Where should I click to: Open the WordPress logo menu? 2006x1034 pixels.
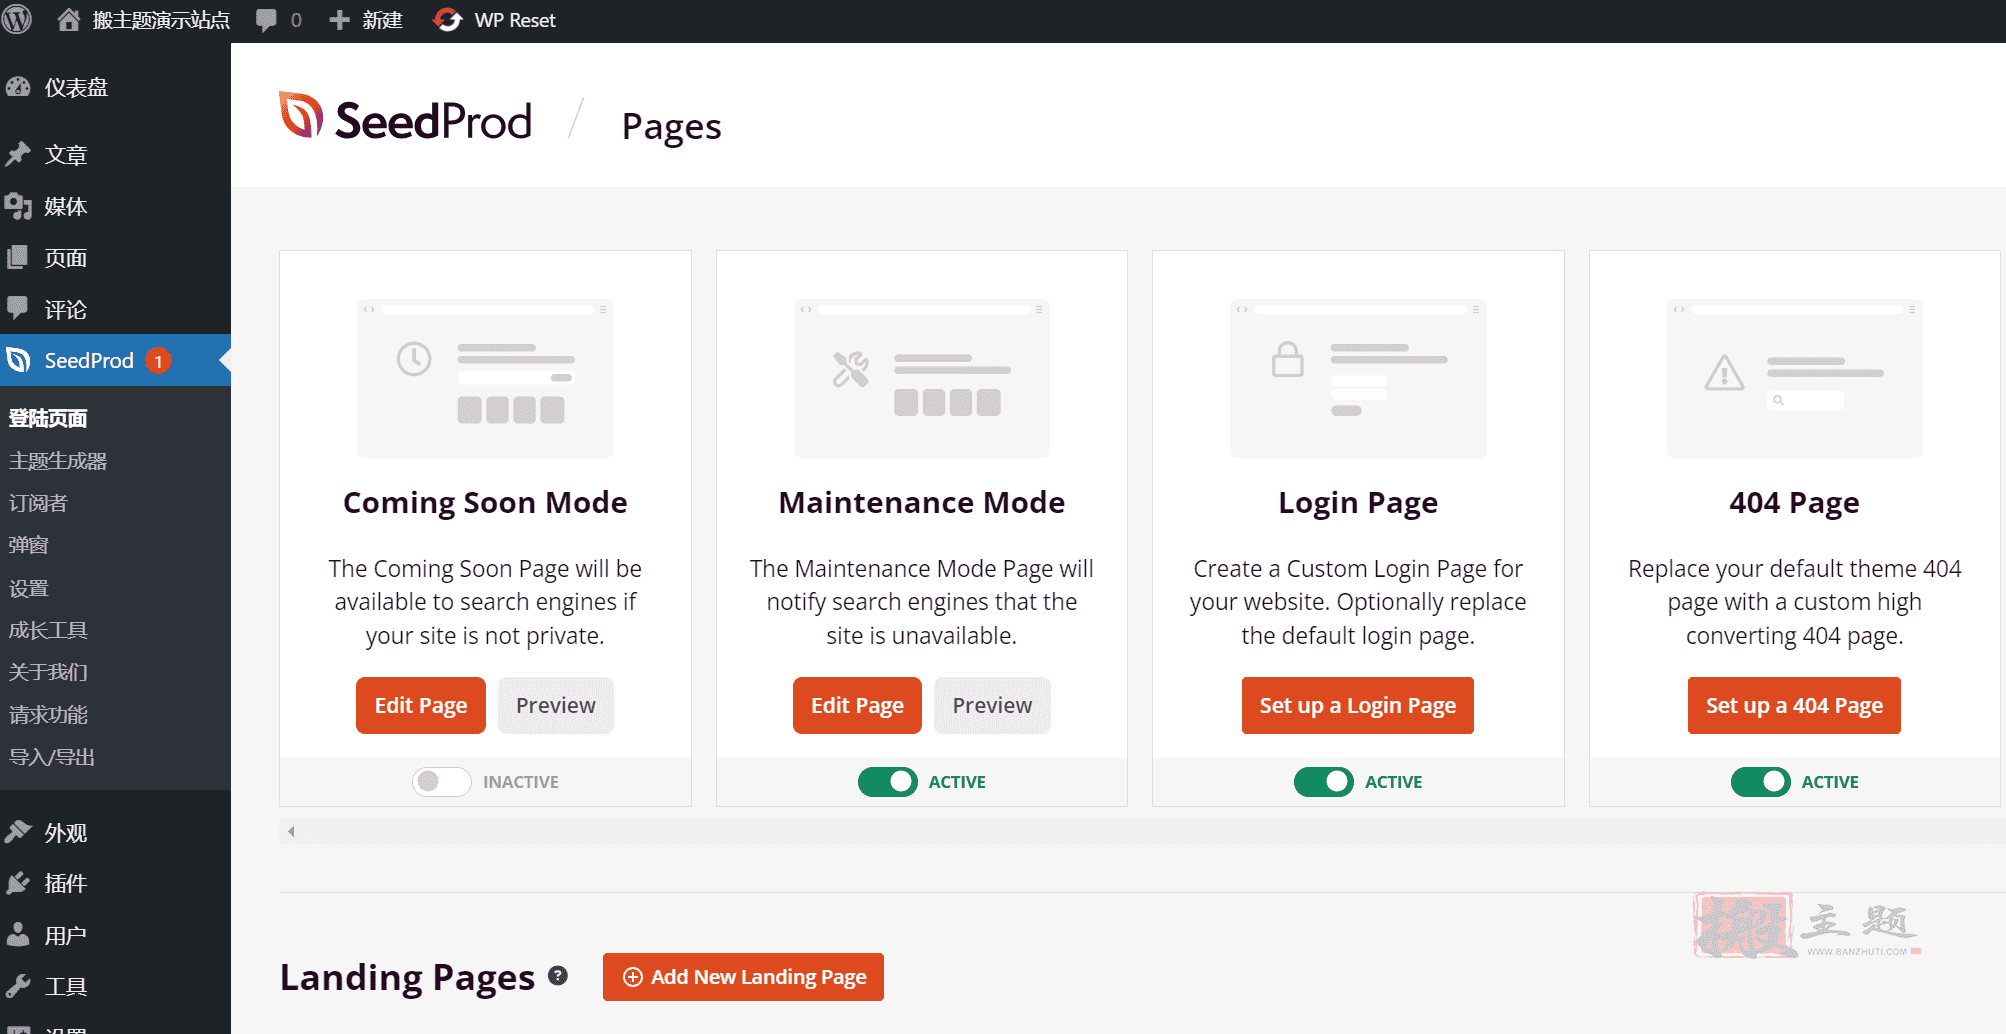coord(17,20)
